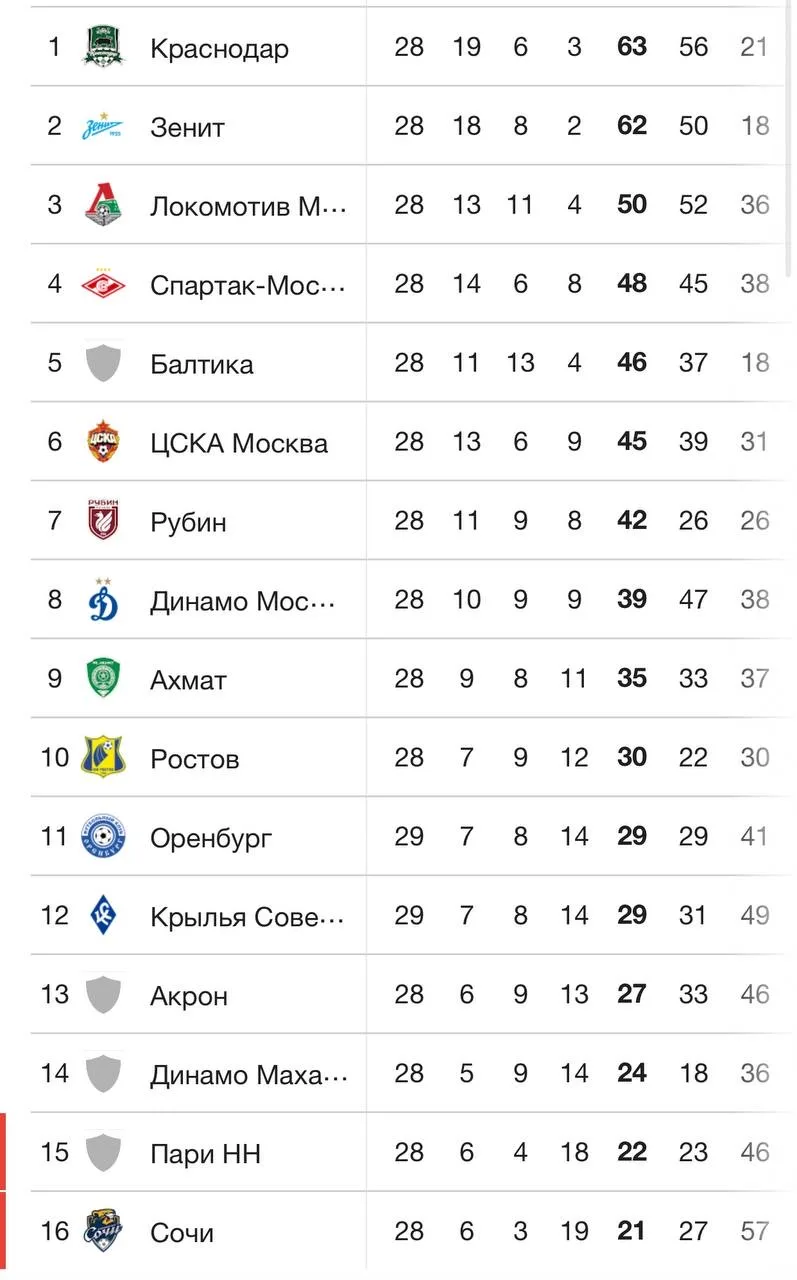Image resolution: width=797 pixels, height=1280 pixels.
Task: Select the Спартак-Москва red diamond logo
Action: click(104, 284)
